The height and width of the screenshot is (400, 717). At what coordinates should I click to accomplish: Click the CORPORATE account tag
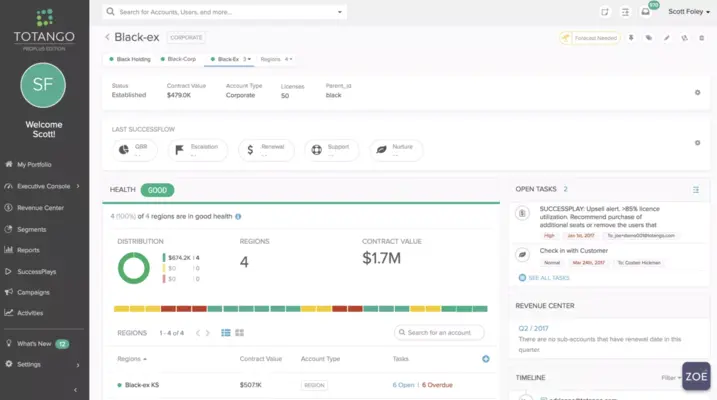coord(186,37)
